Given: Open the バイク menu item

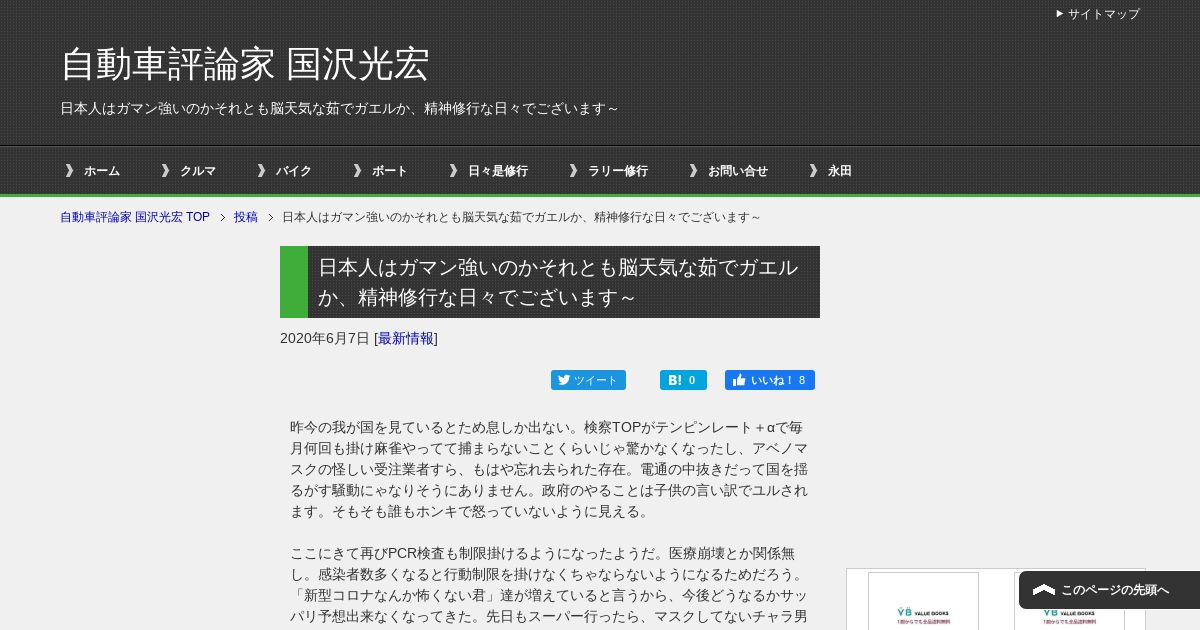Looking at the screenshot, I should click(284, 171).
